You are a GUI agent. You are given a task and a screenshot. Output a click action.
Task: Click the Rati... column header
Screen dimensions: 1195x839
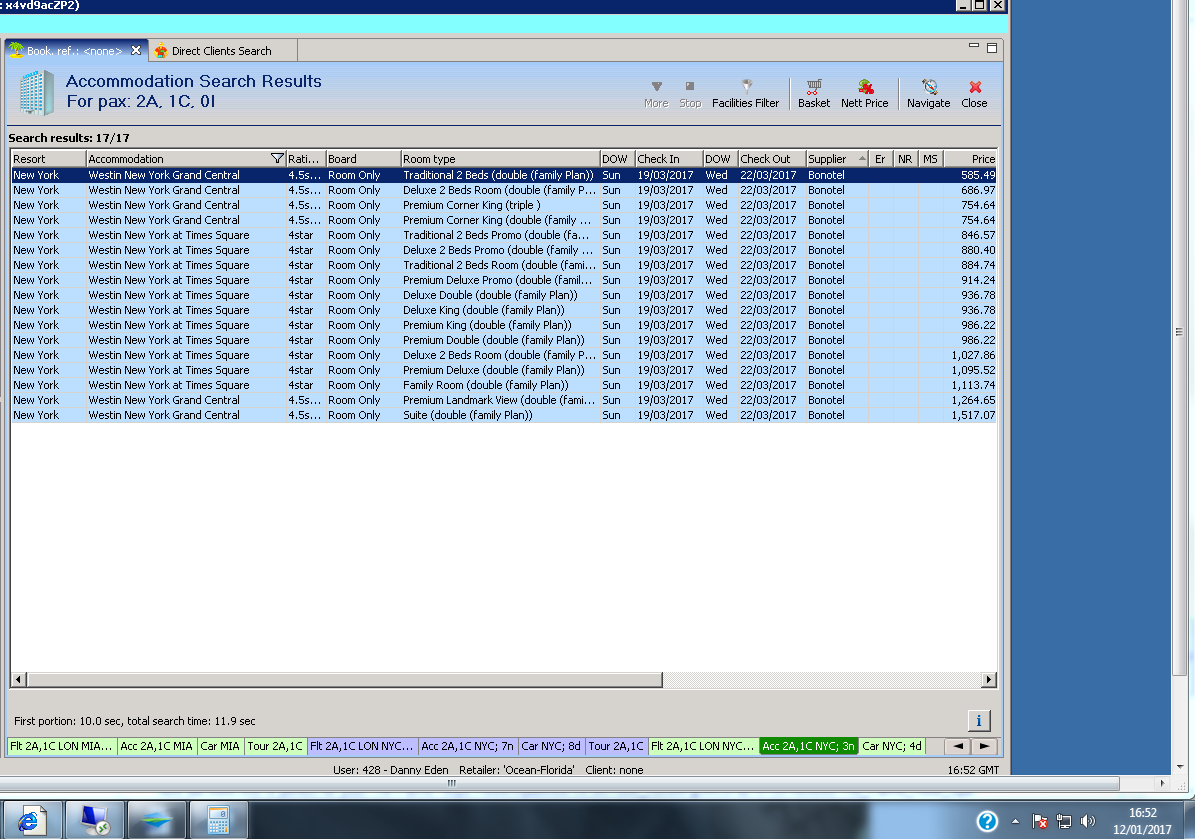pos(306,159)
